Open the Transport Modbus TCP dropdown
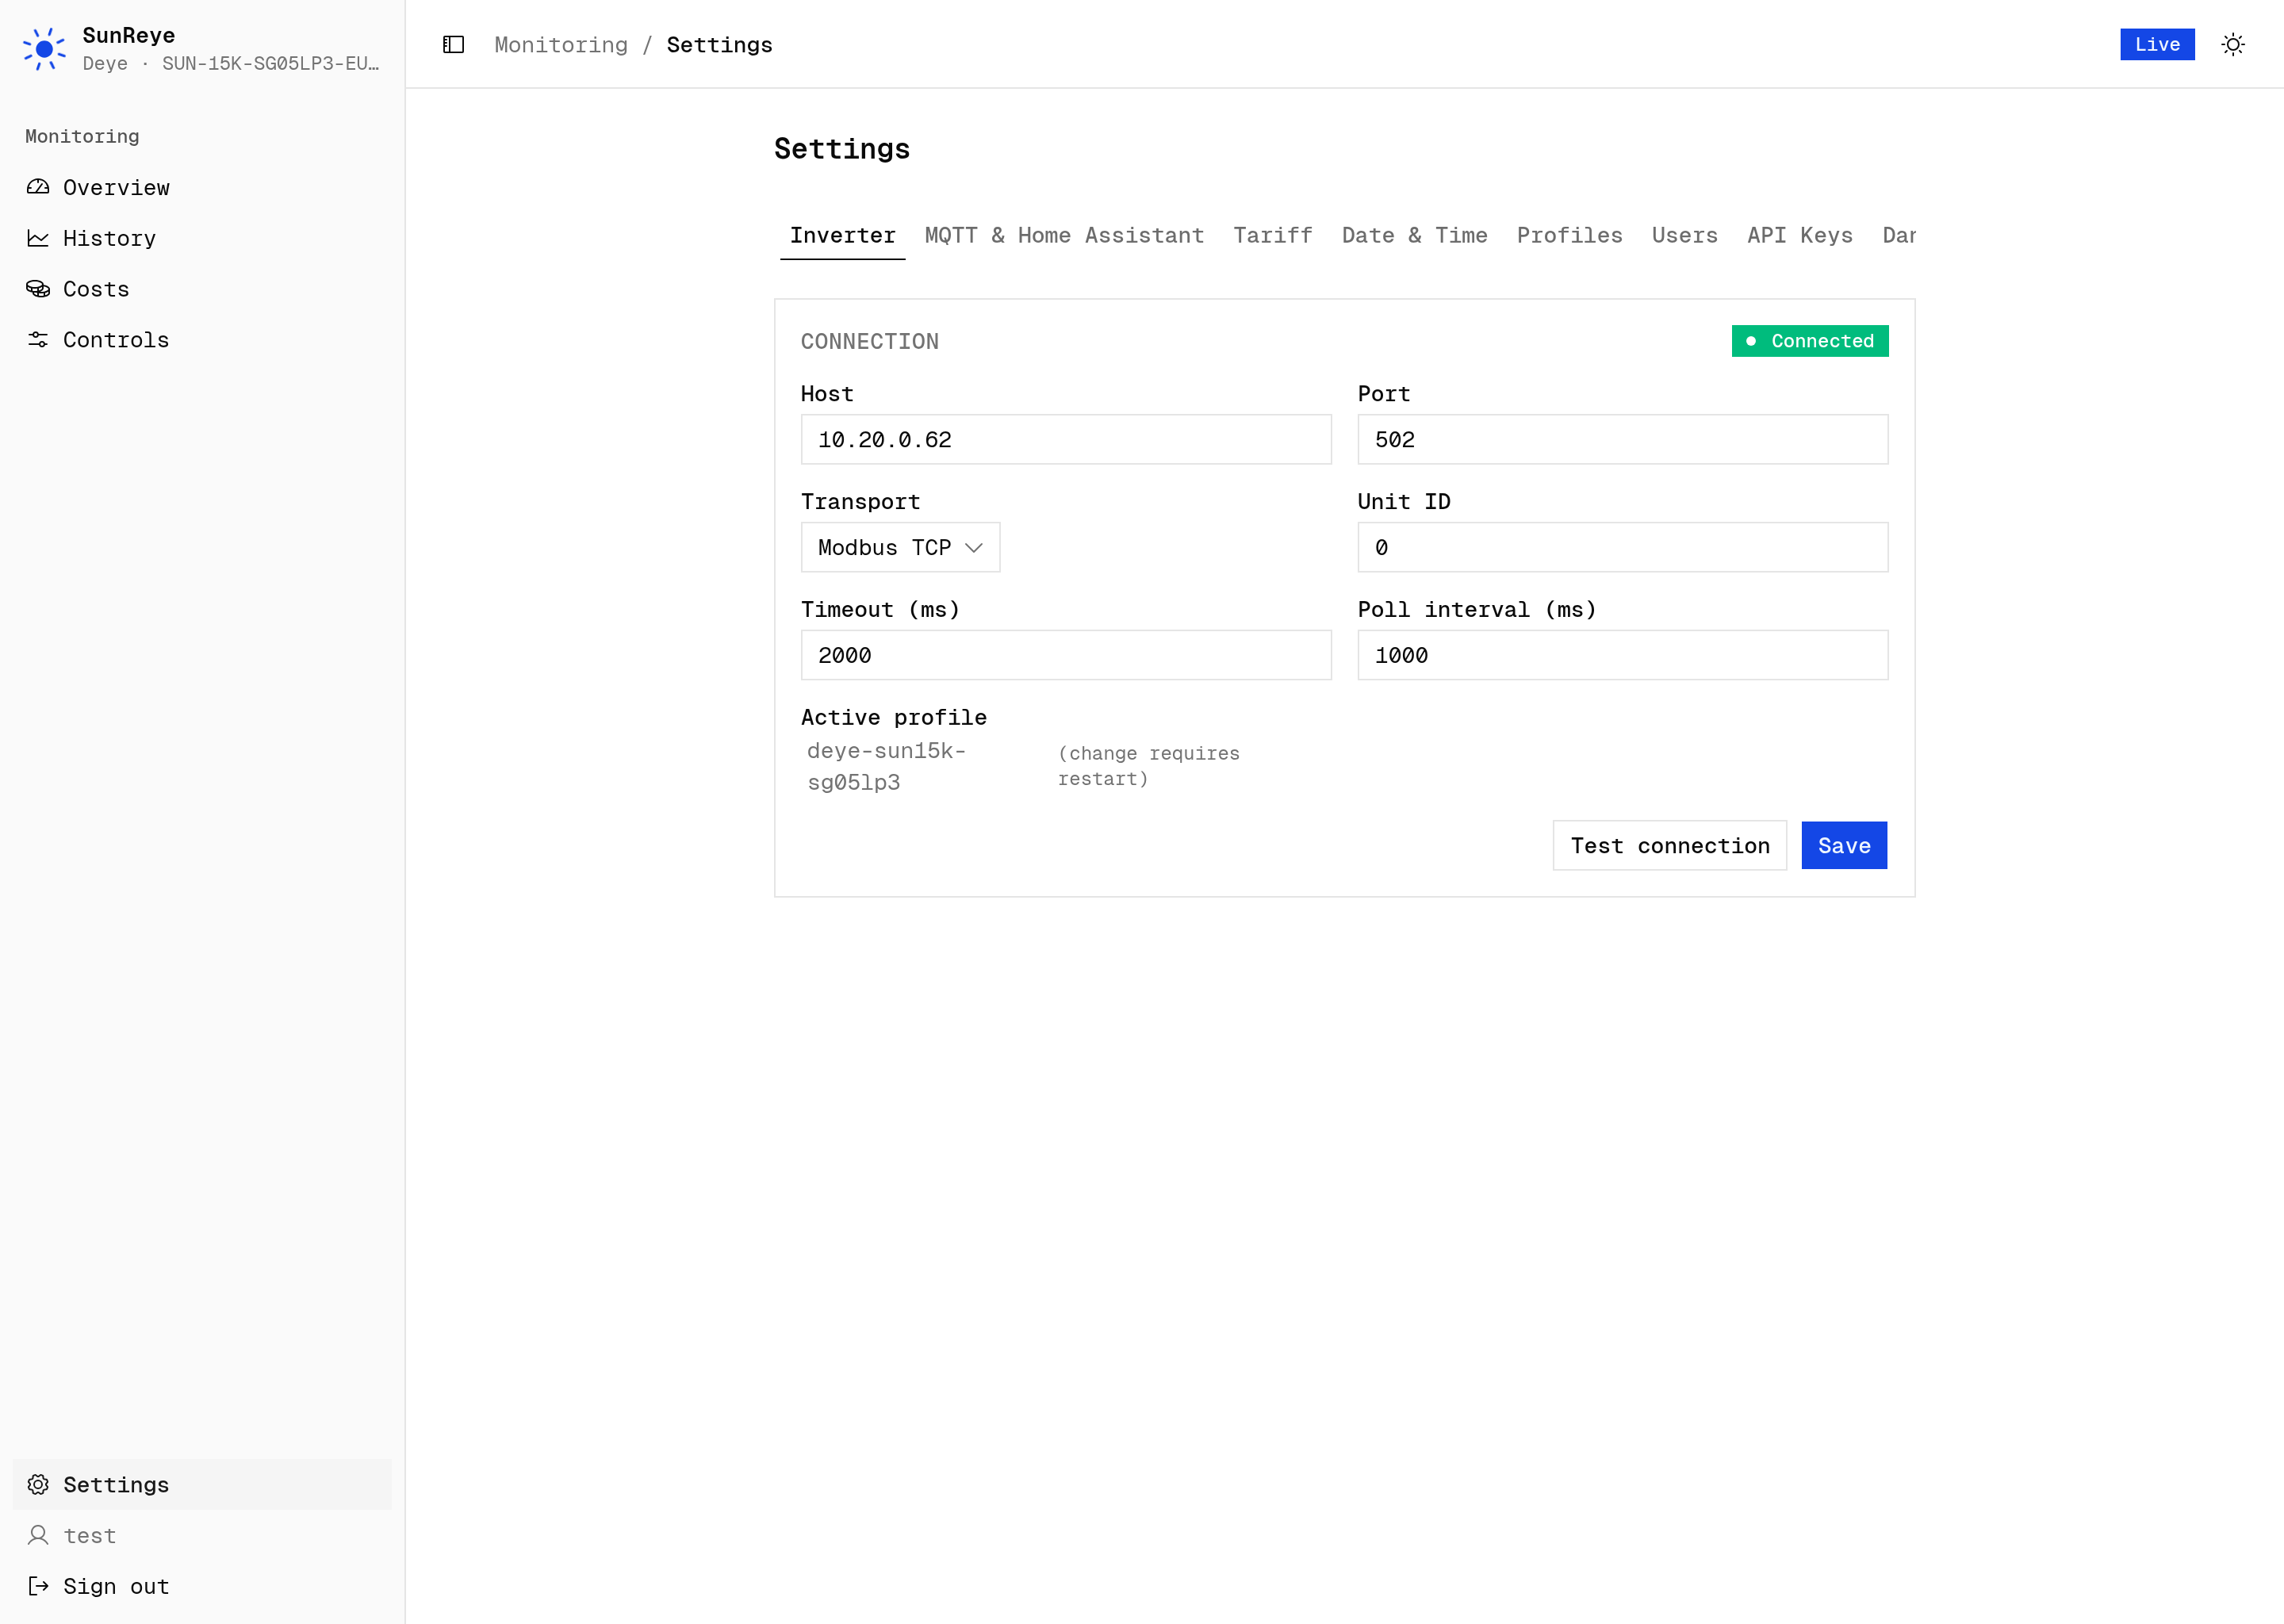The width and height of the screenshot is (2284, 1624). [900, 547]
